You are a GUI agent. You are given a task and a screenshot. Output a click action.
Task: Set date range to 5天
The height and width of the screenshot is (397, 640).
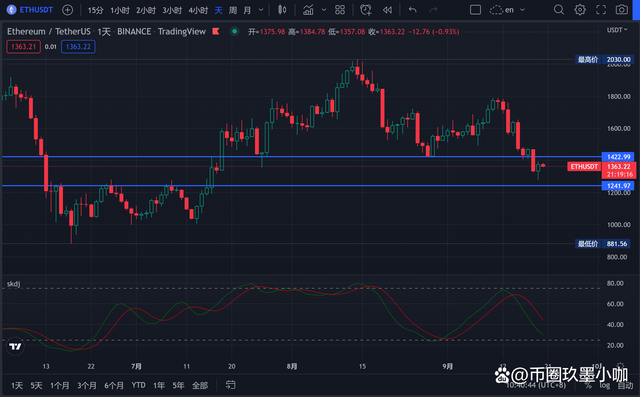(36, 386)
